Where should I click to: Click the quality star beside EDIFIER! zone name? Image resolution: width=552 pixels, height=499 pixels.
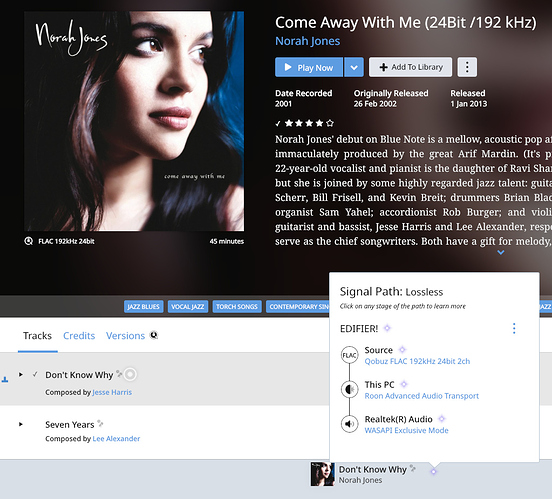[387, 328]
